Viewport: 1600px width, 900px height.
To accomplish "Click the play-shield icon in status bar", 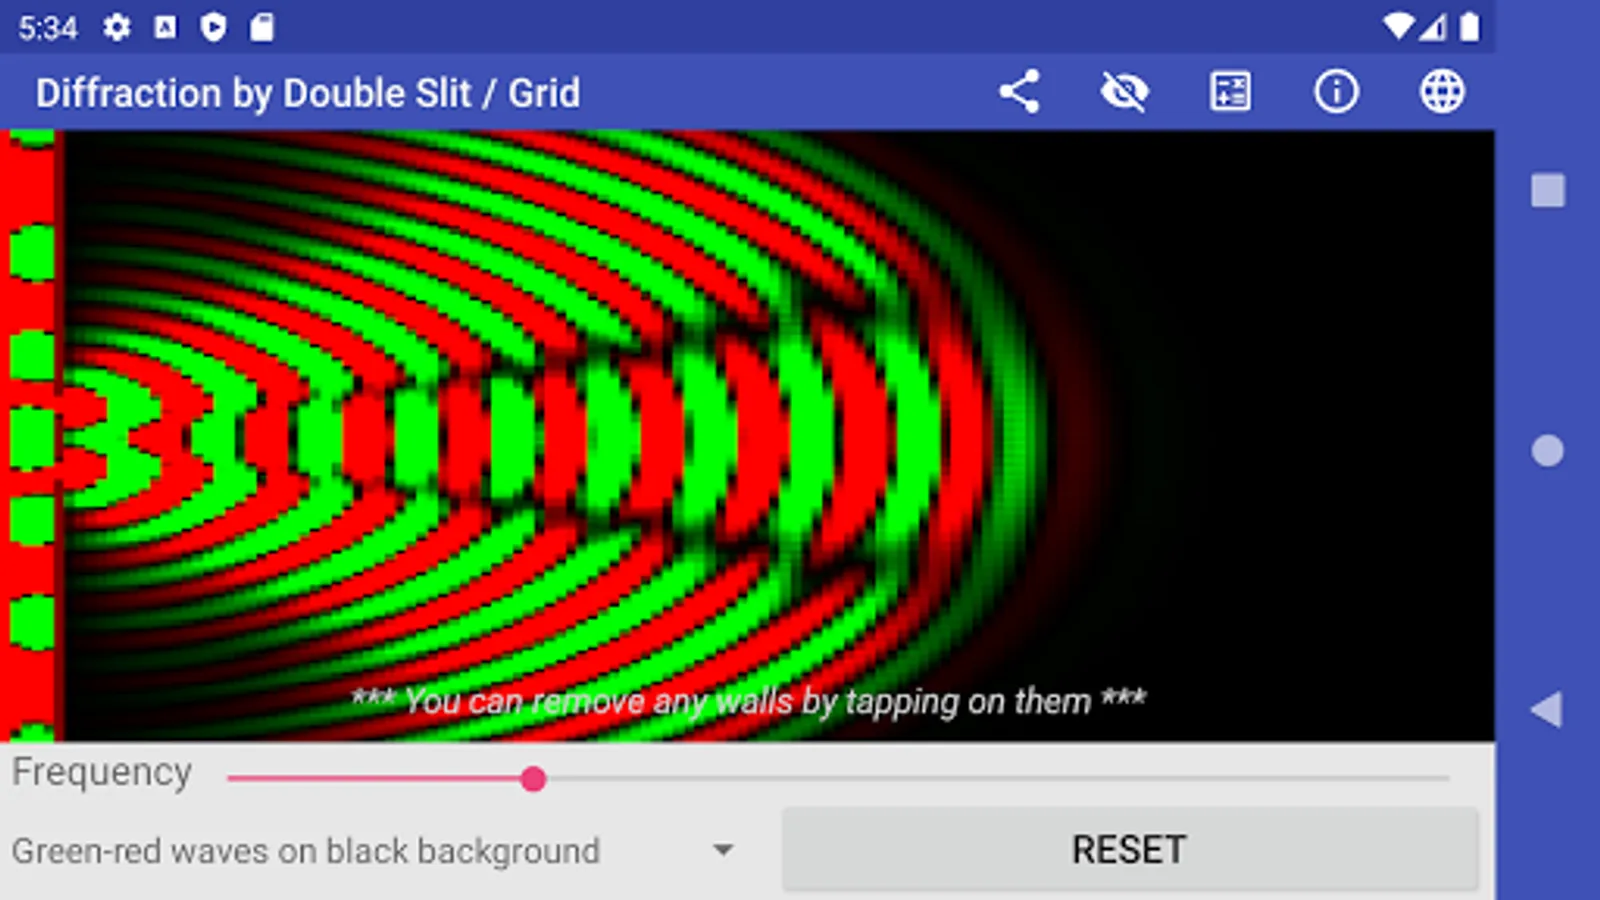I will click(213, 27).
